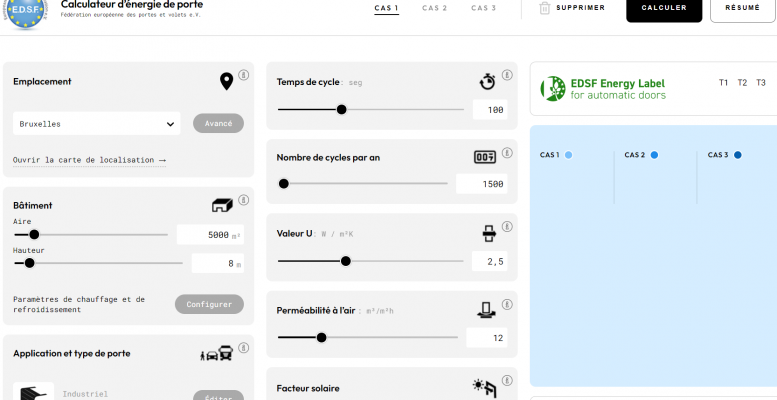The image size is (777, 400).
Task: Click the Calculer button
Action: click(x=664, y=9)
